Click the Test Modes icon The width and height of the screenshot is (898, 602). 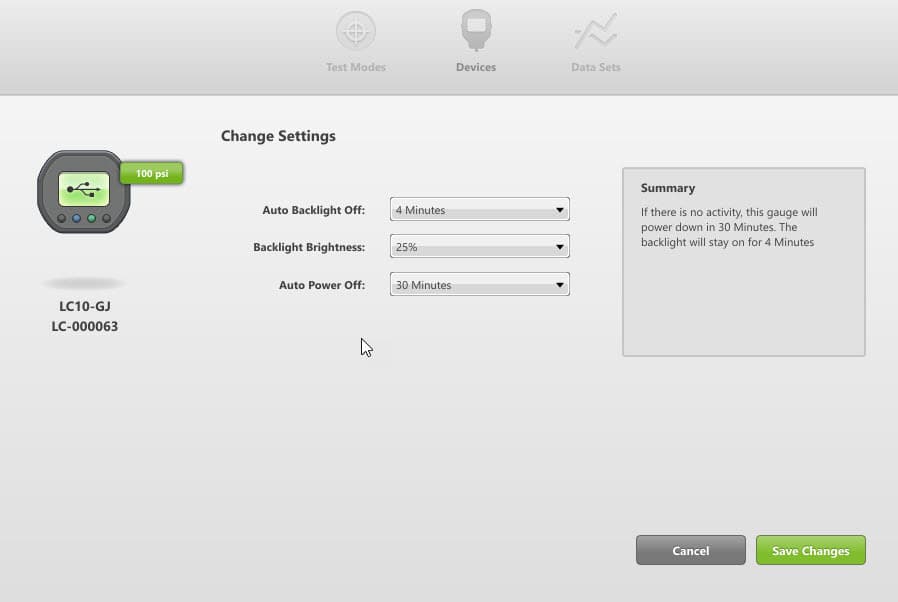click(x=356, y=30)
